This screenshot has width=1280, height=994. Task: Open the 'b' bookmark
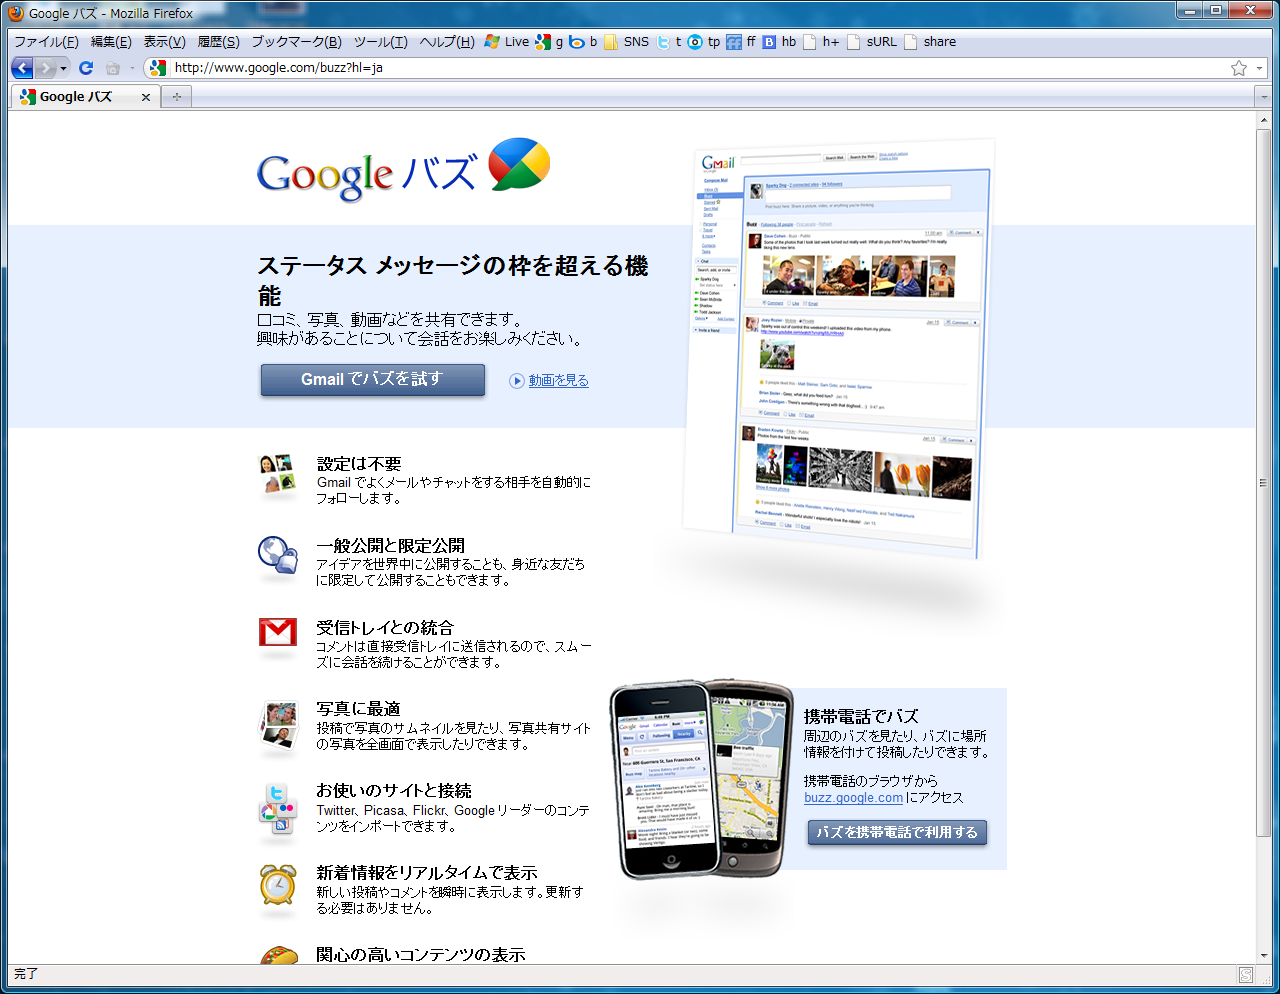pyautogui.click(x=583, y=42)
